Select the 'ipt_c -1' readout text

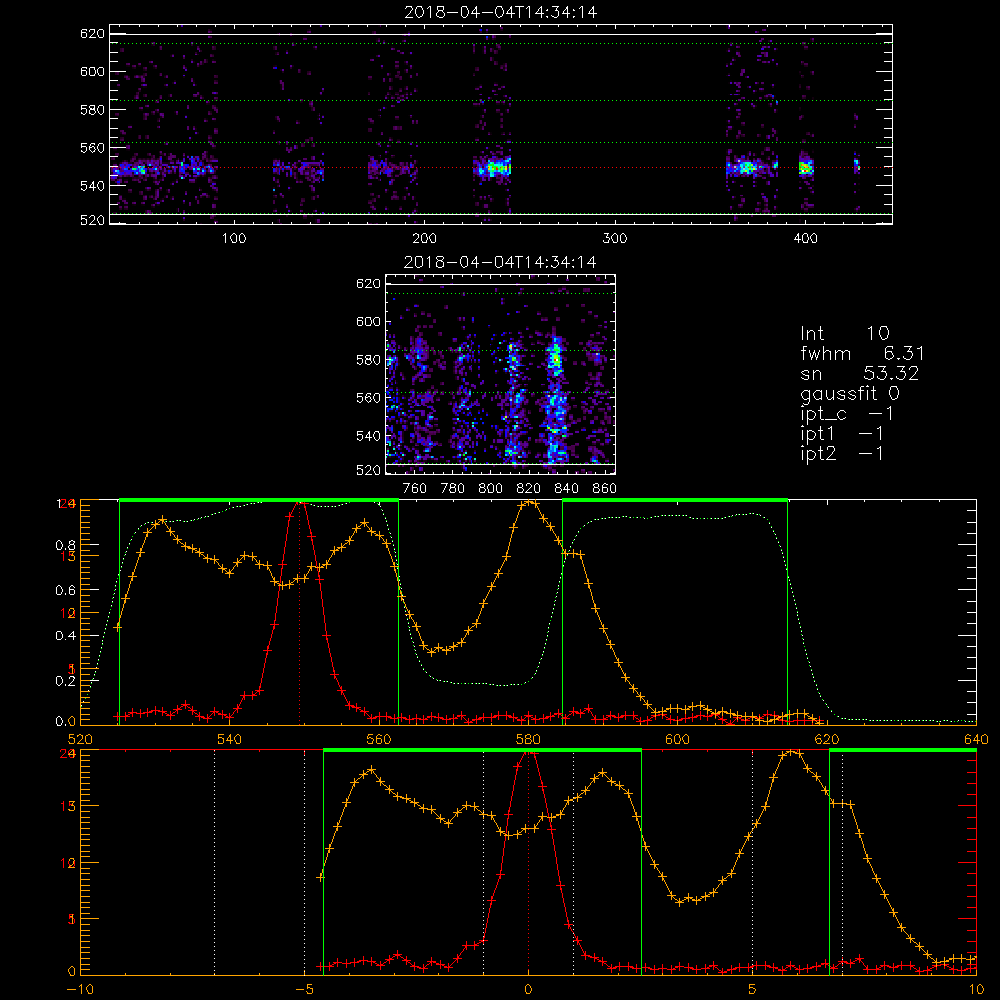[847, 413]
